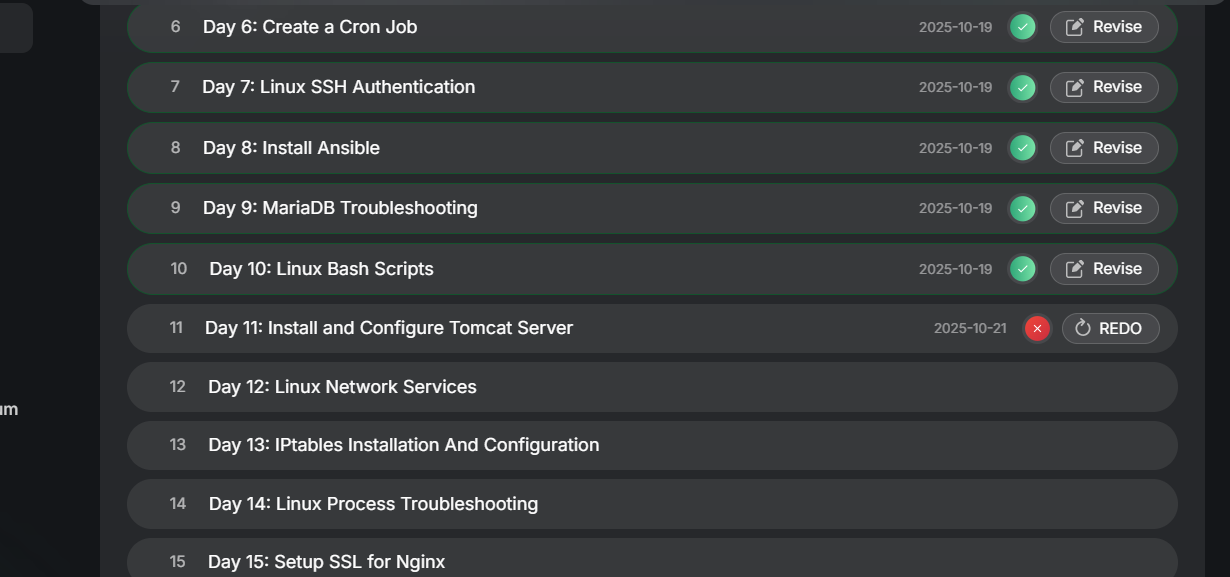Click green checkmark for Linux Bash Scripts
The height and width of the screenshot is (577, 1230).
[1022, 269]
